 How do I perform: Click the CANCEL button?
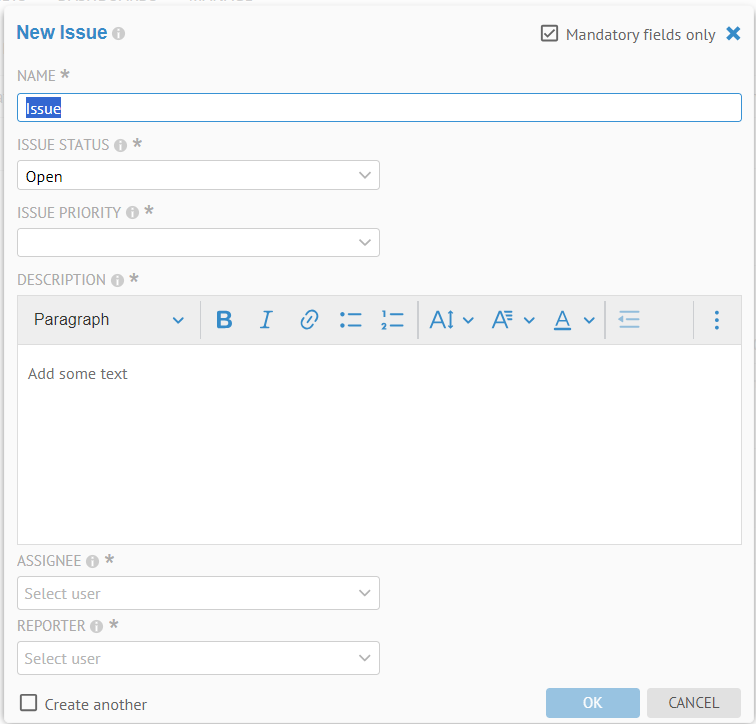(693, 703)
